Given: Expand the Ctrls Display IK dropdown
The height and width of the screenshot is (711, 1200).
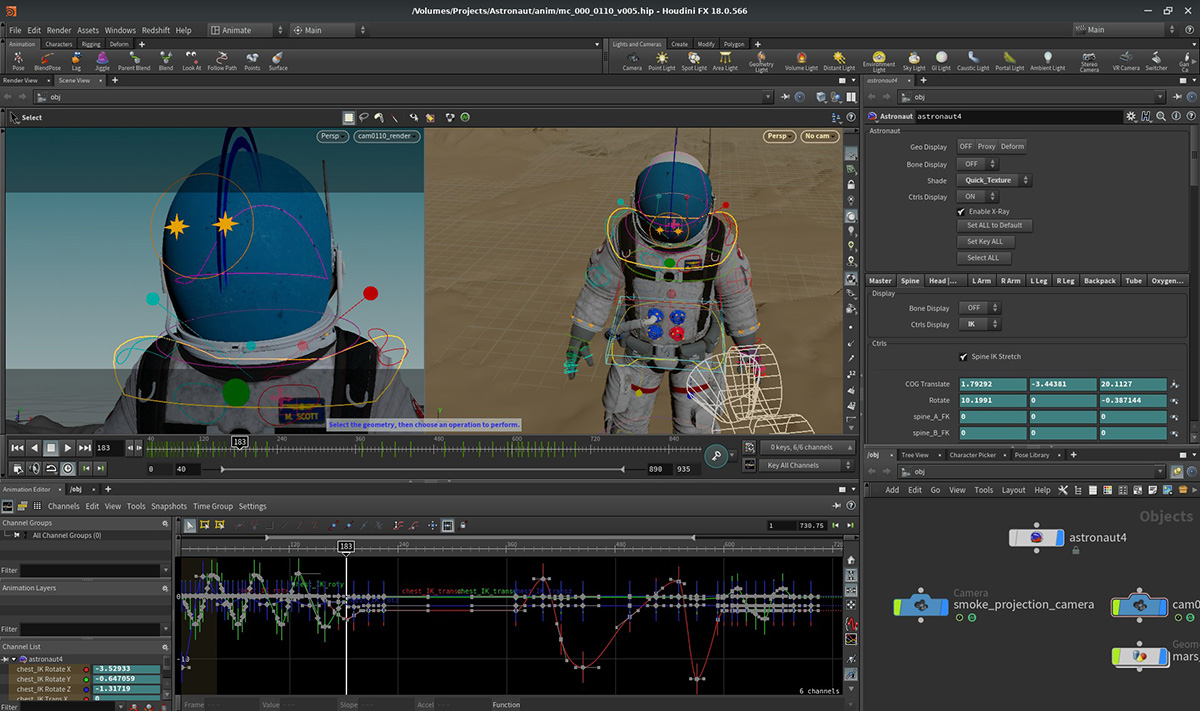Looking at the screenshot, I should coord(980,325).
